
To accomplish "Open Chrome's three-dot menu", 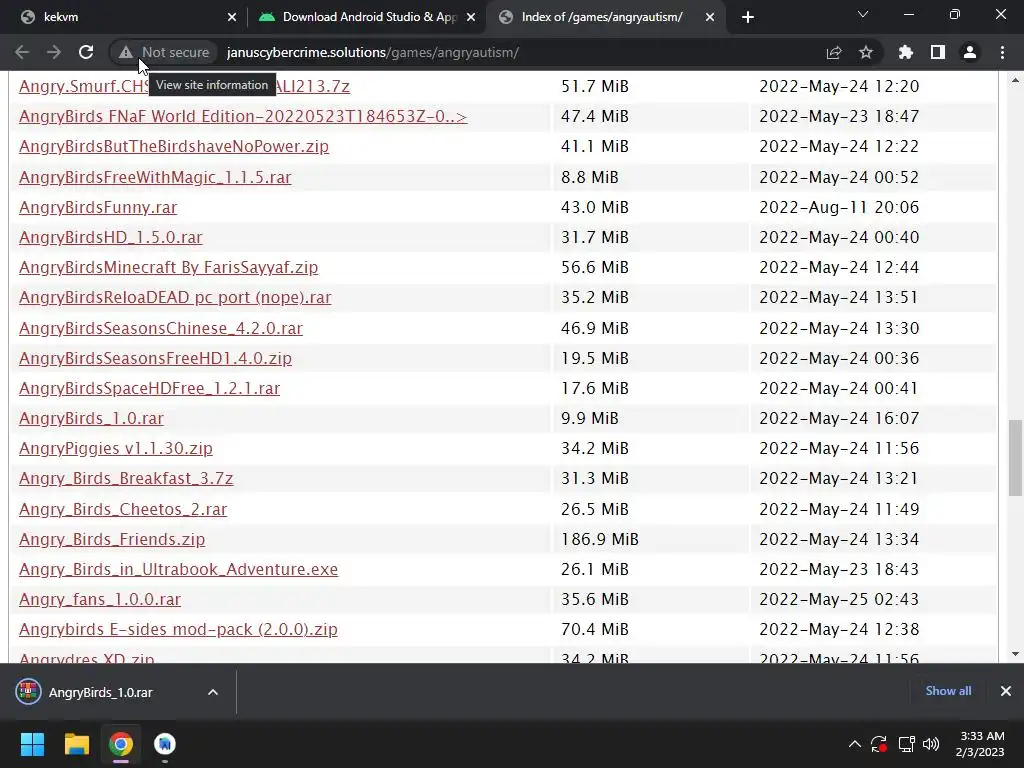I will click(1002, 52).
